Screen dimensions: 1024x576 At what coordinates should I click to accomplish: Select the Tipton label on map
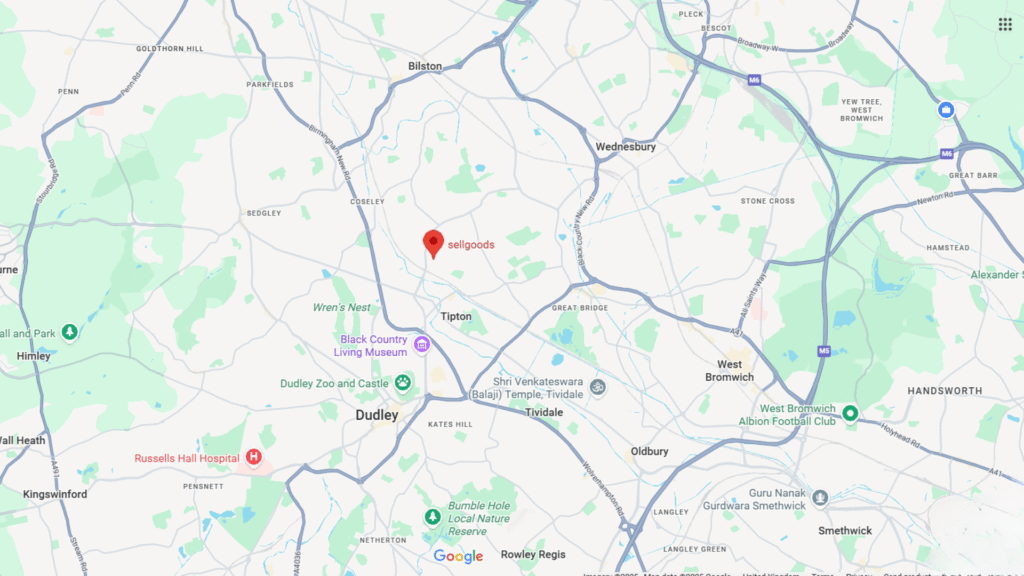point(456,317)
